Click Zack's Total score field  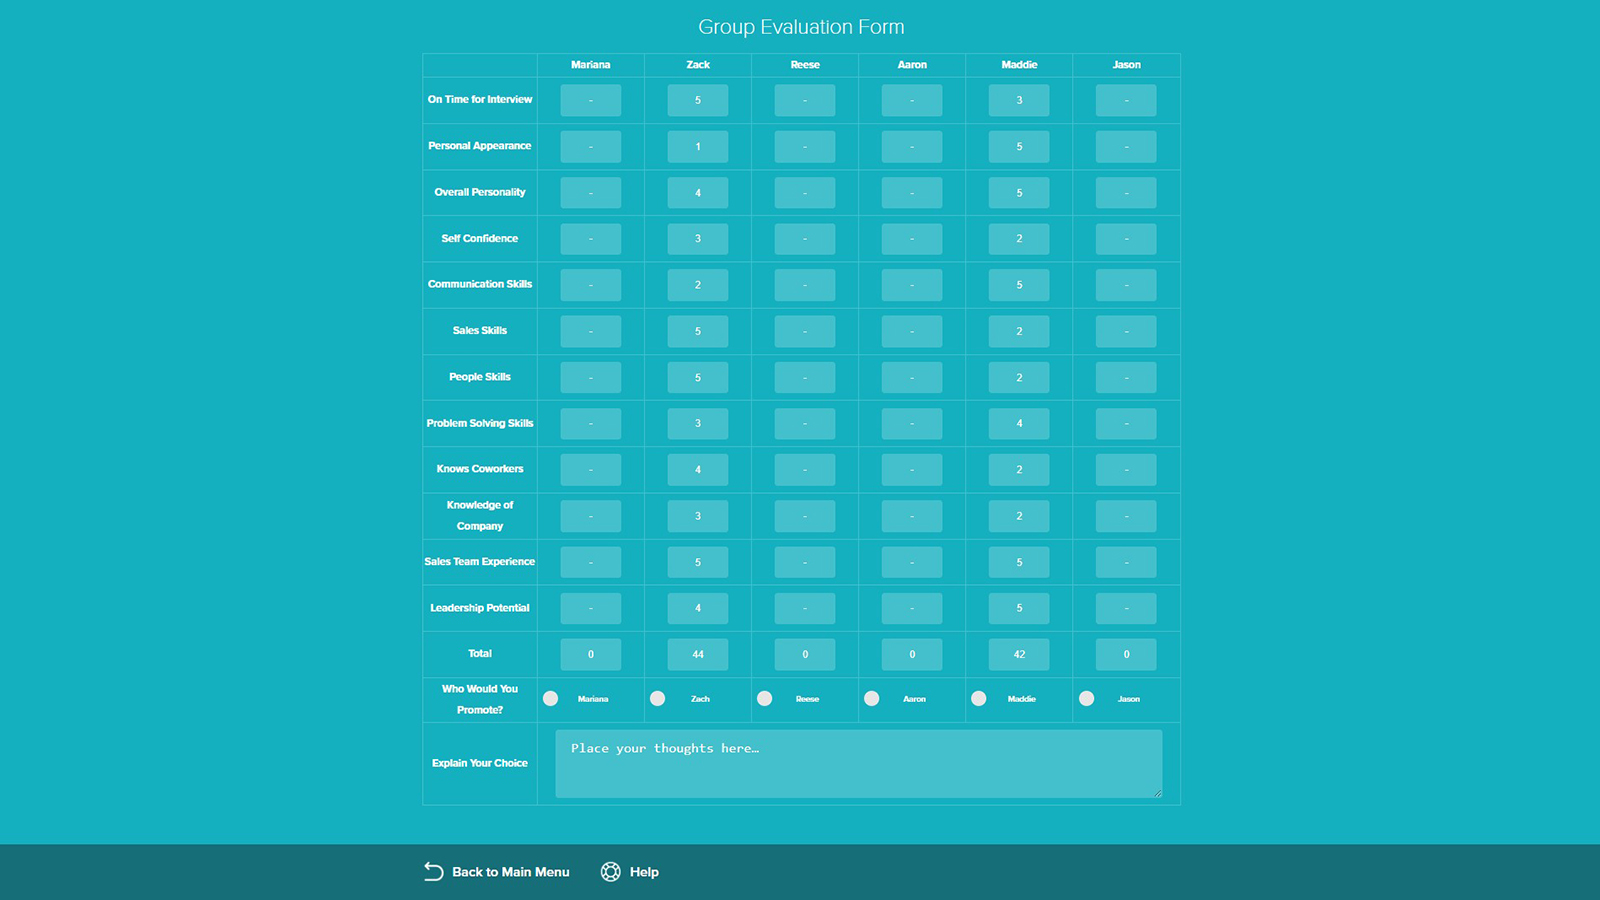pos(697,655)
